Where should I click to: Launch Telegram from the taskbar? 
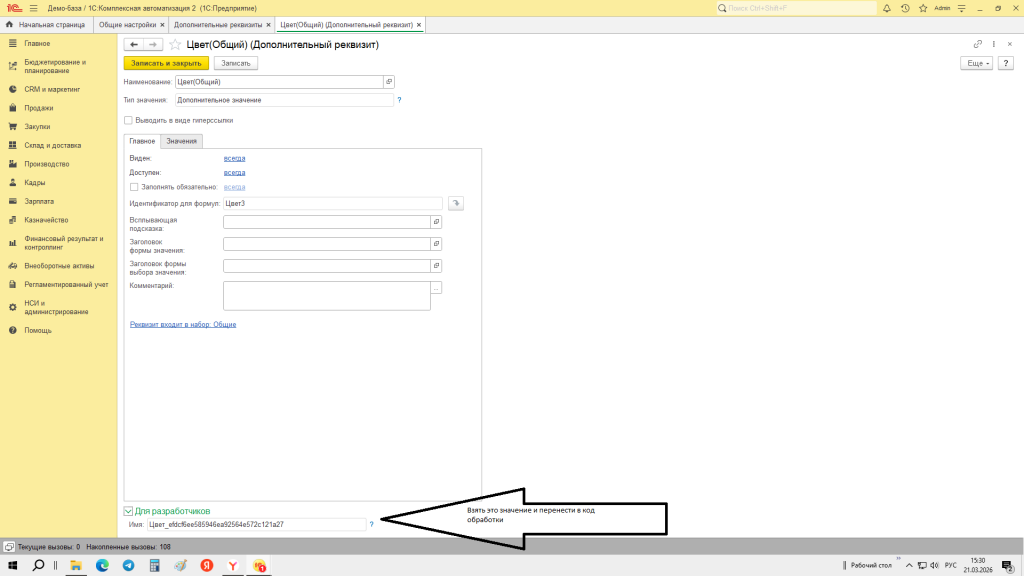[x=129, y=566]
